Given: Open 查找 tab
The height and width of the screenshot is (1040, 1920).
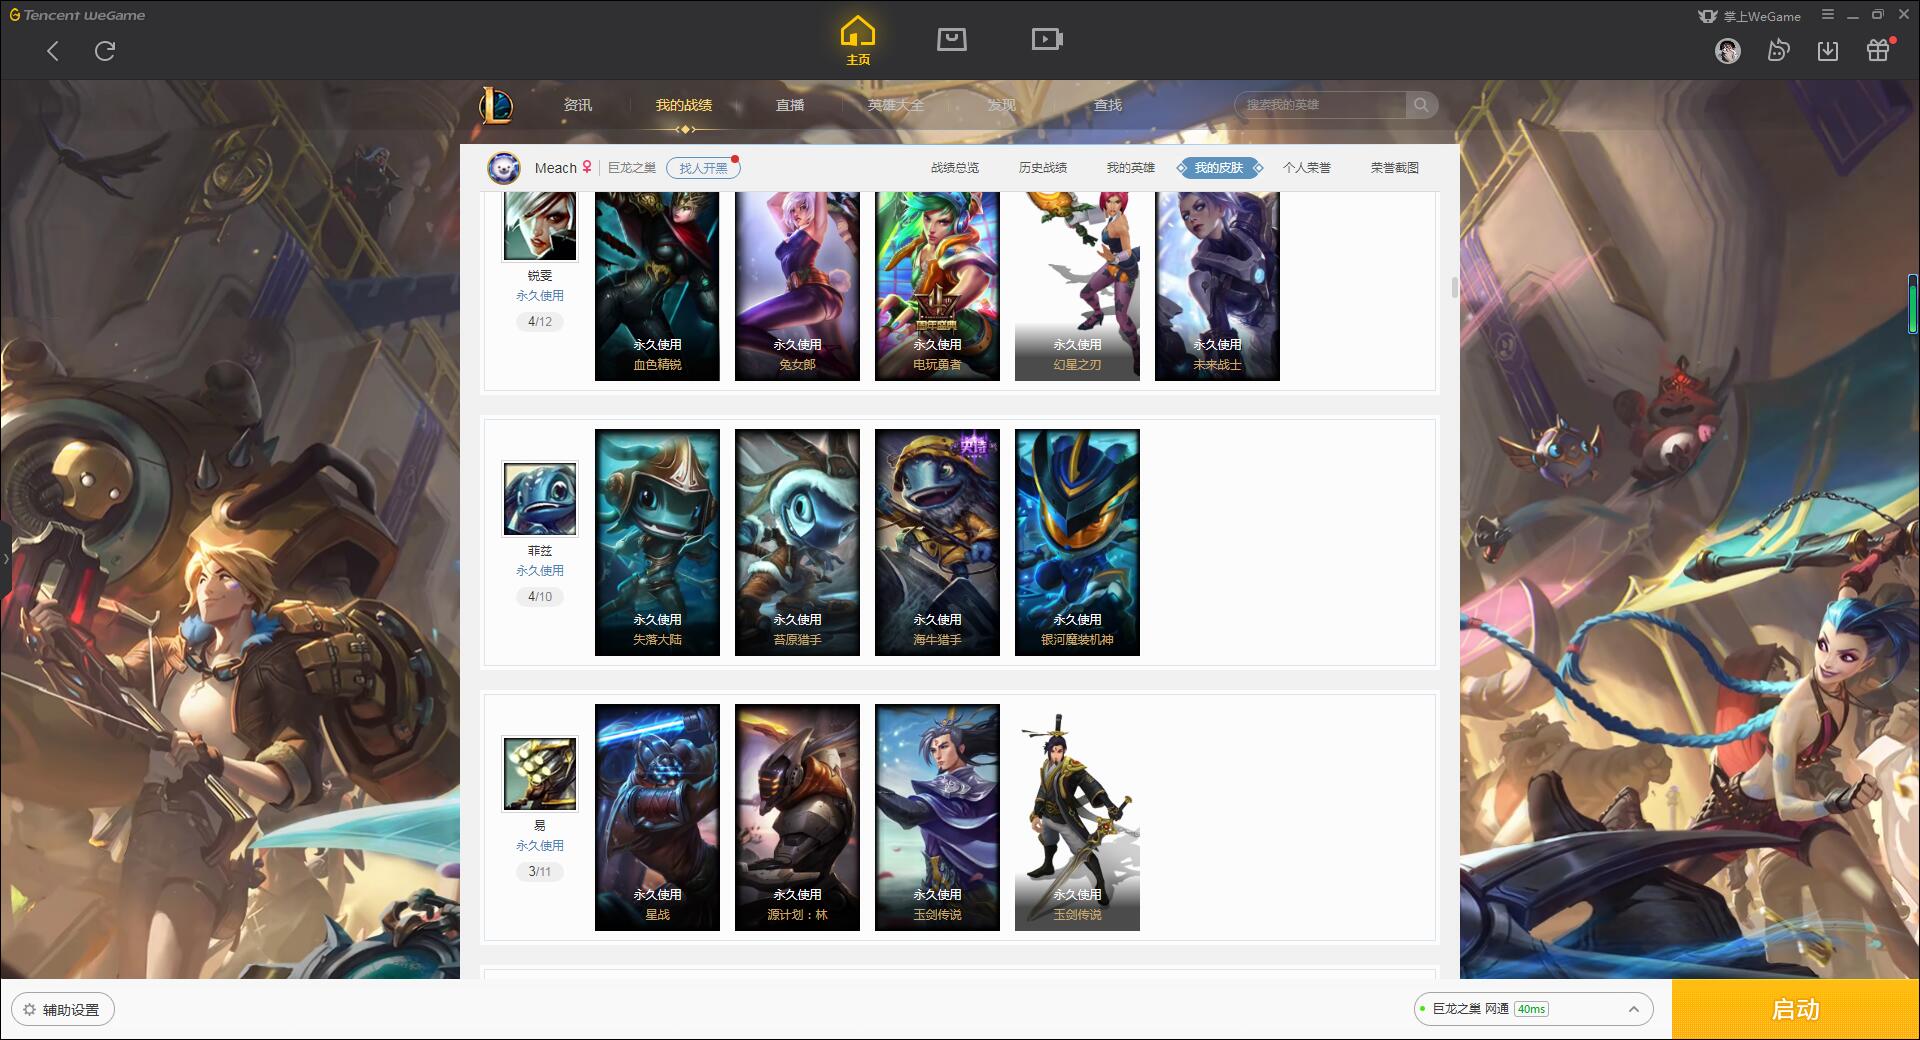Looking at the screenshot, I should tap(1107, 105).
